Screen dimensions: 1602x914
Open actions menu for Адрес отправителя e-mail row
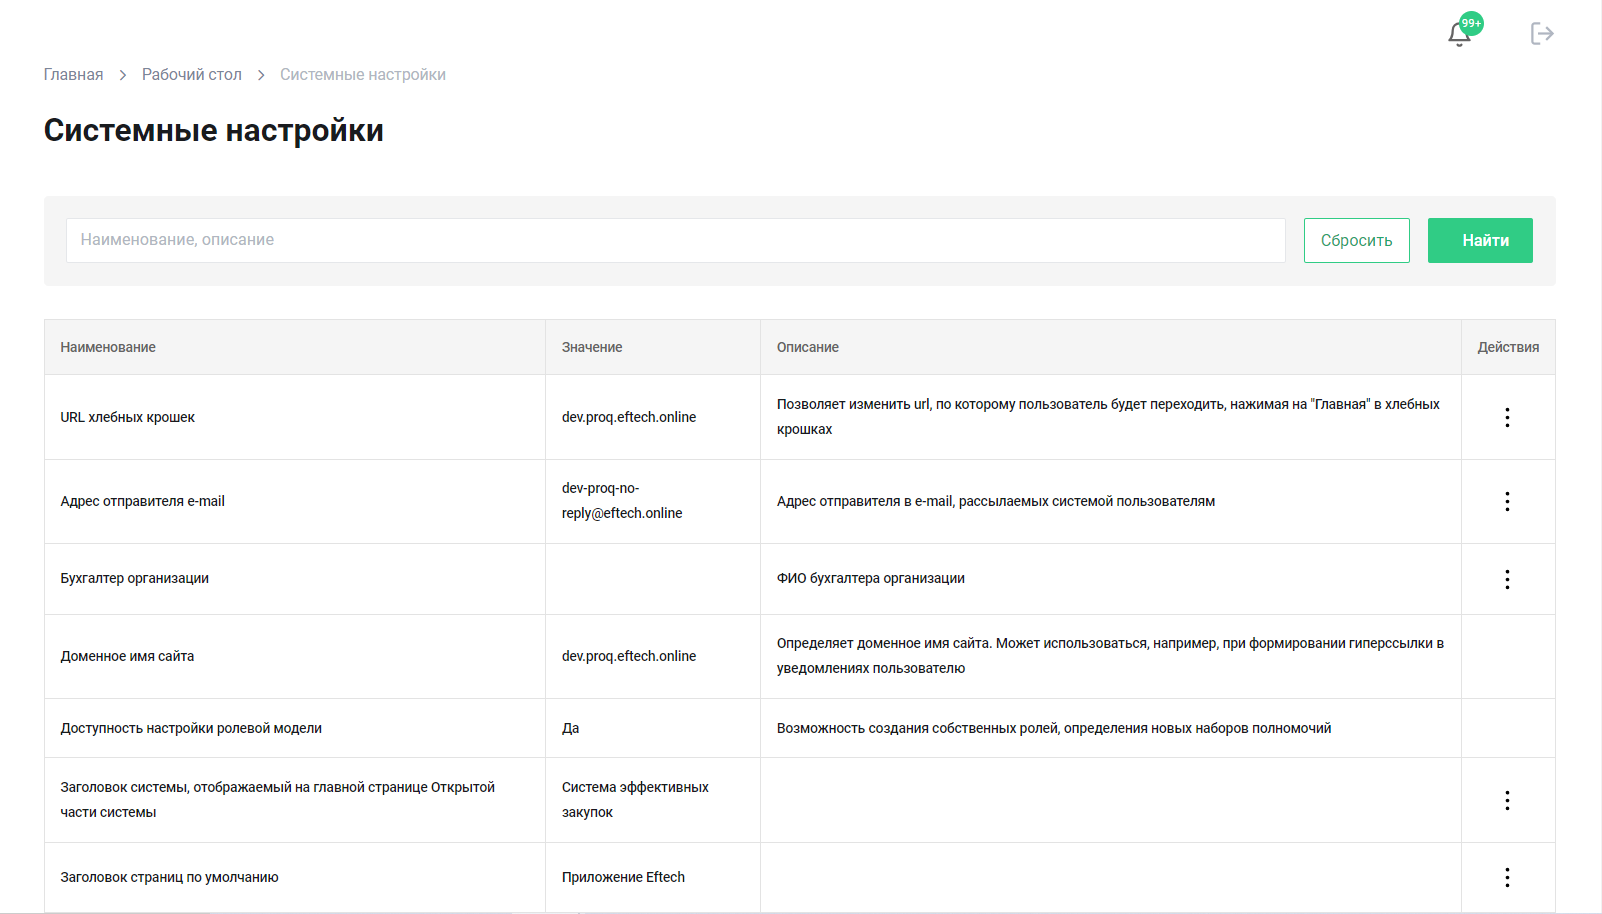tap(1507, 501)
